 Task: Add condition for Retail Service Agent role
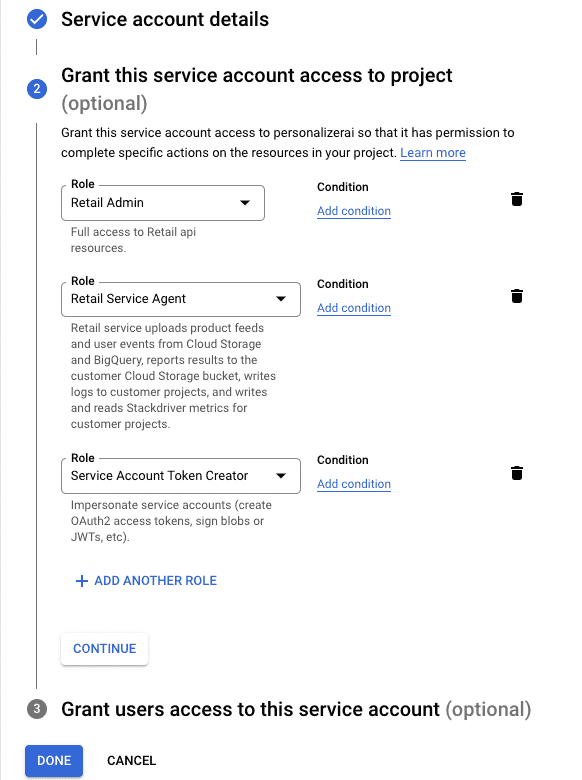[354, 308]
